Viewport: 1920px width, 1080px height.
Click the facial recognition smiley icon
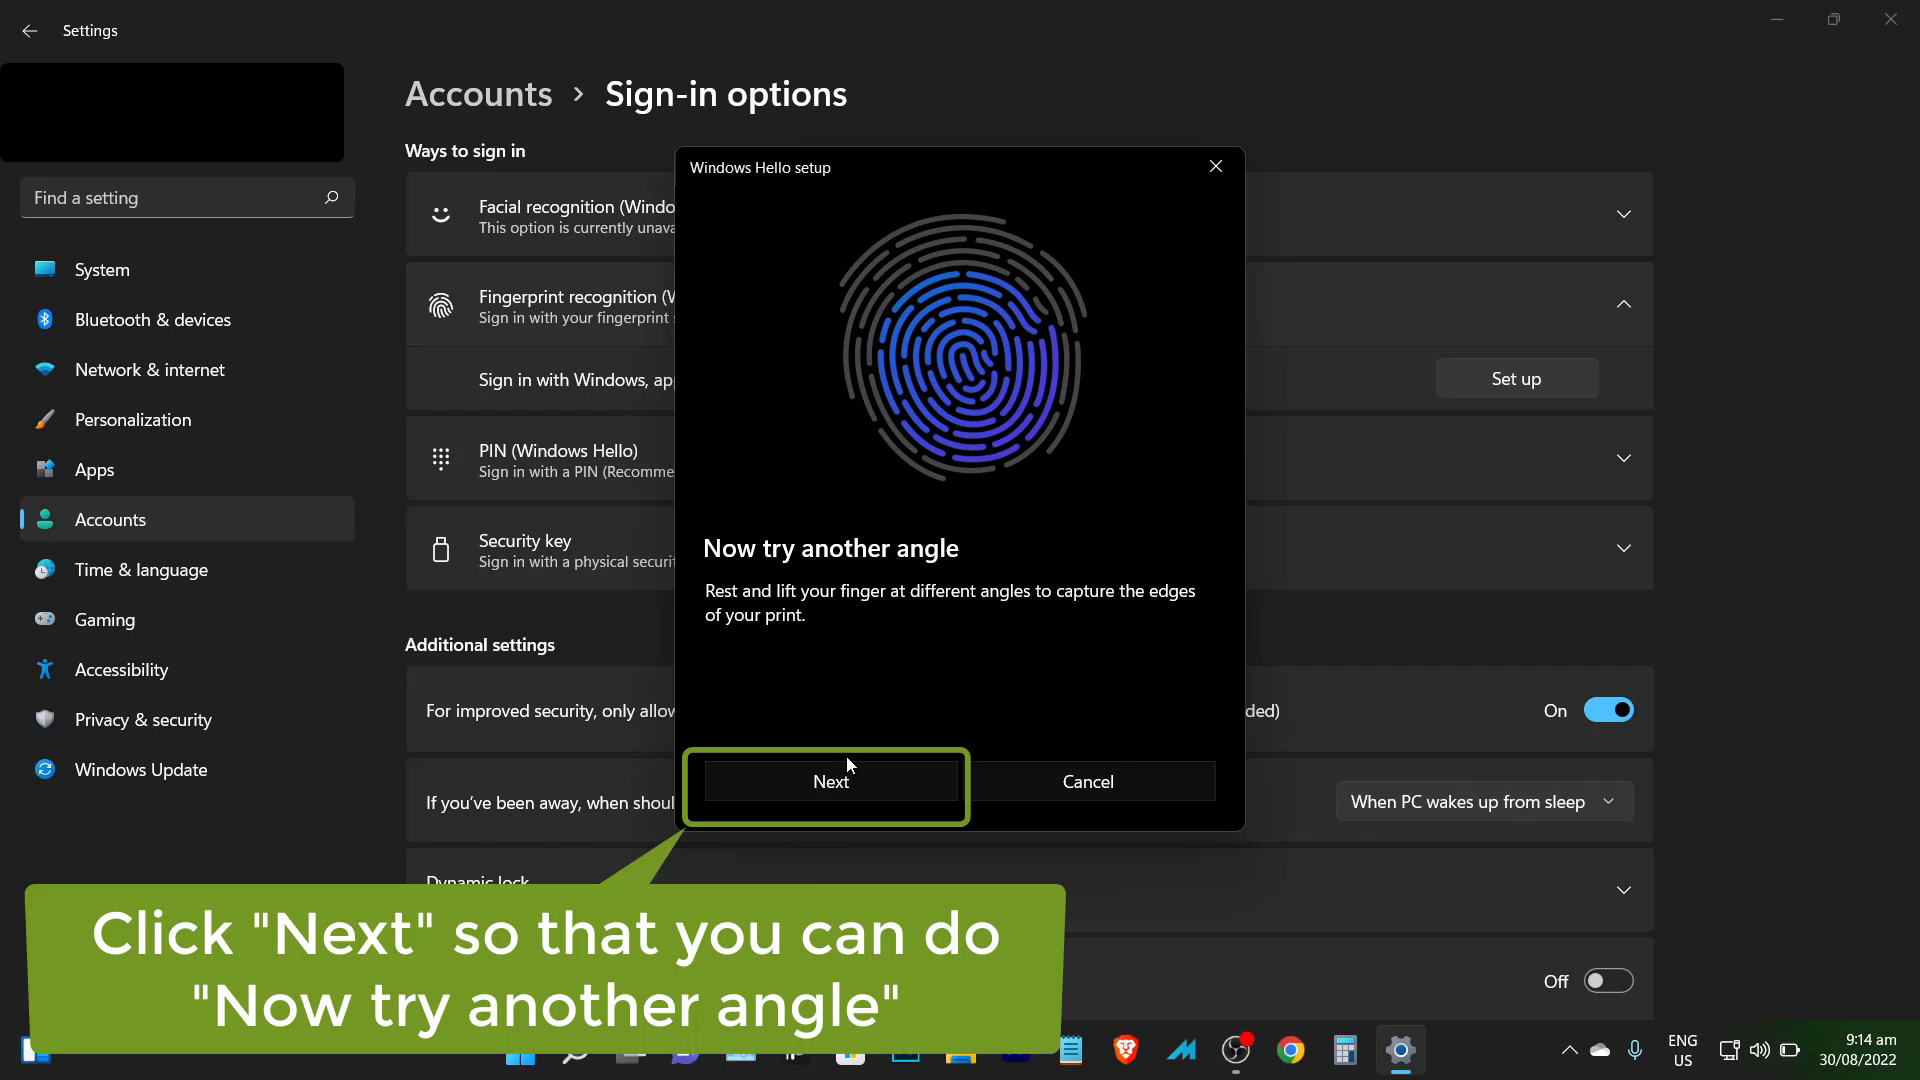pyautogui.click(x=441, y=214)
